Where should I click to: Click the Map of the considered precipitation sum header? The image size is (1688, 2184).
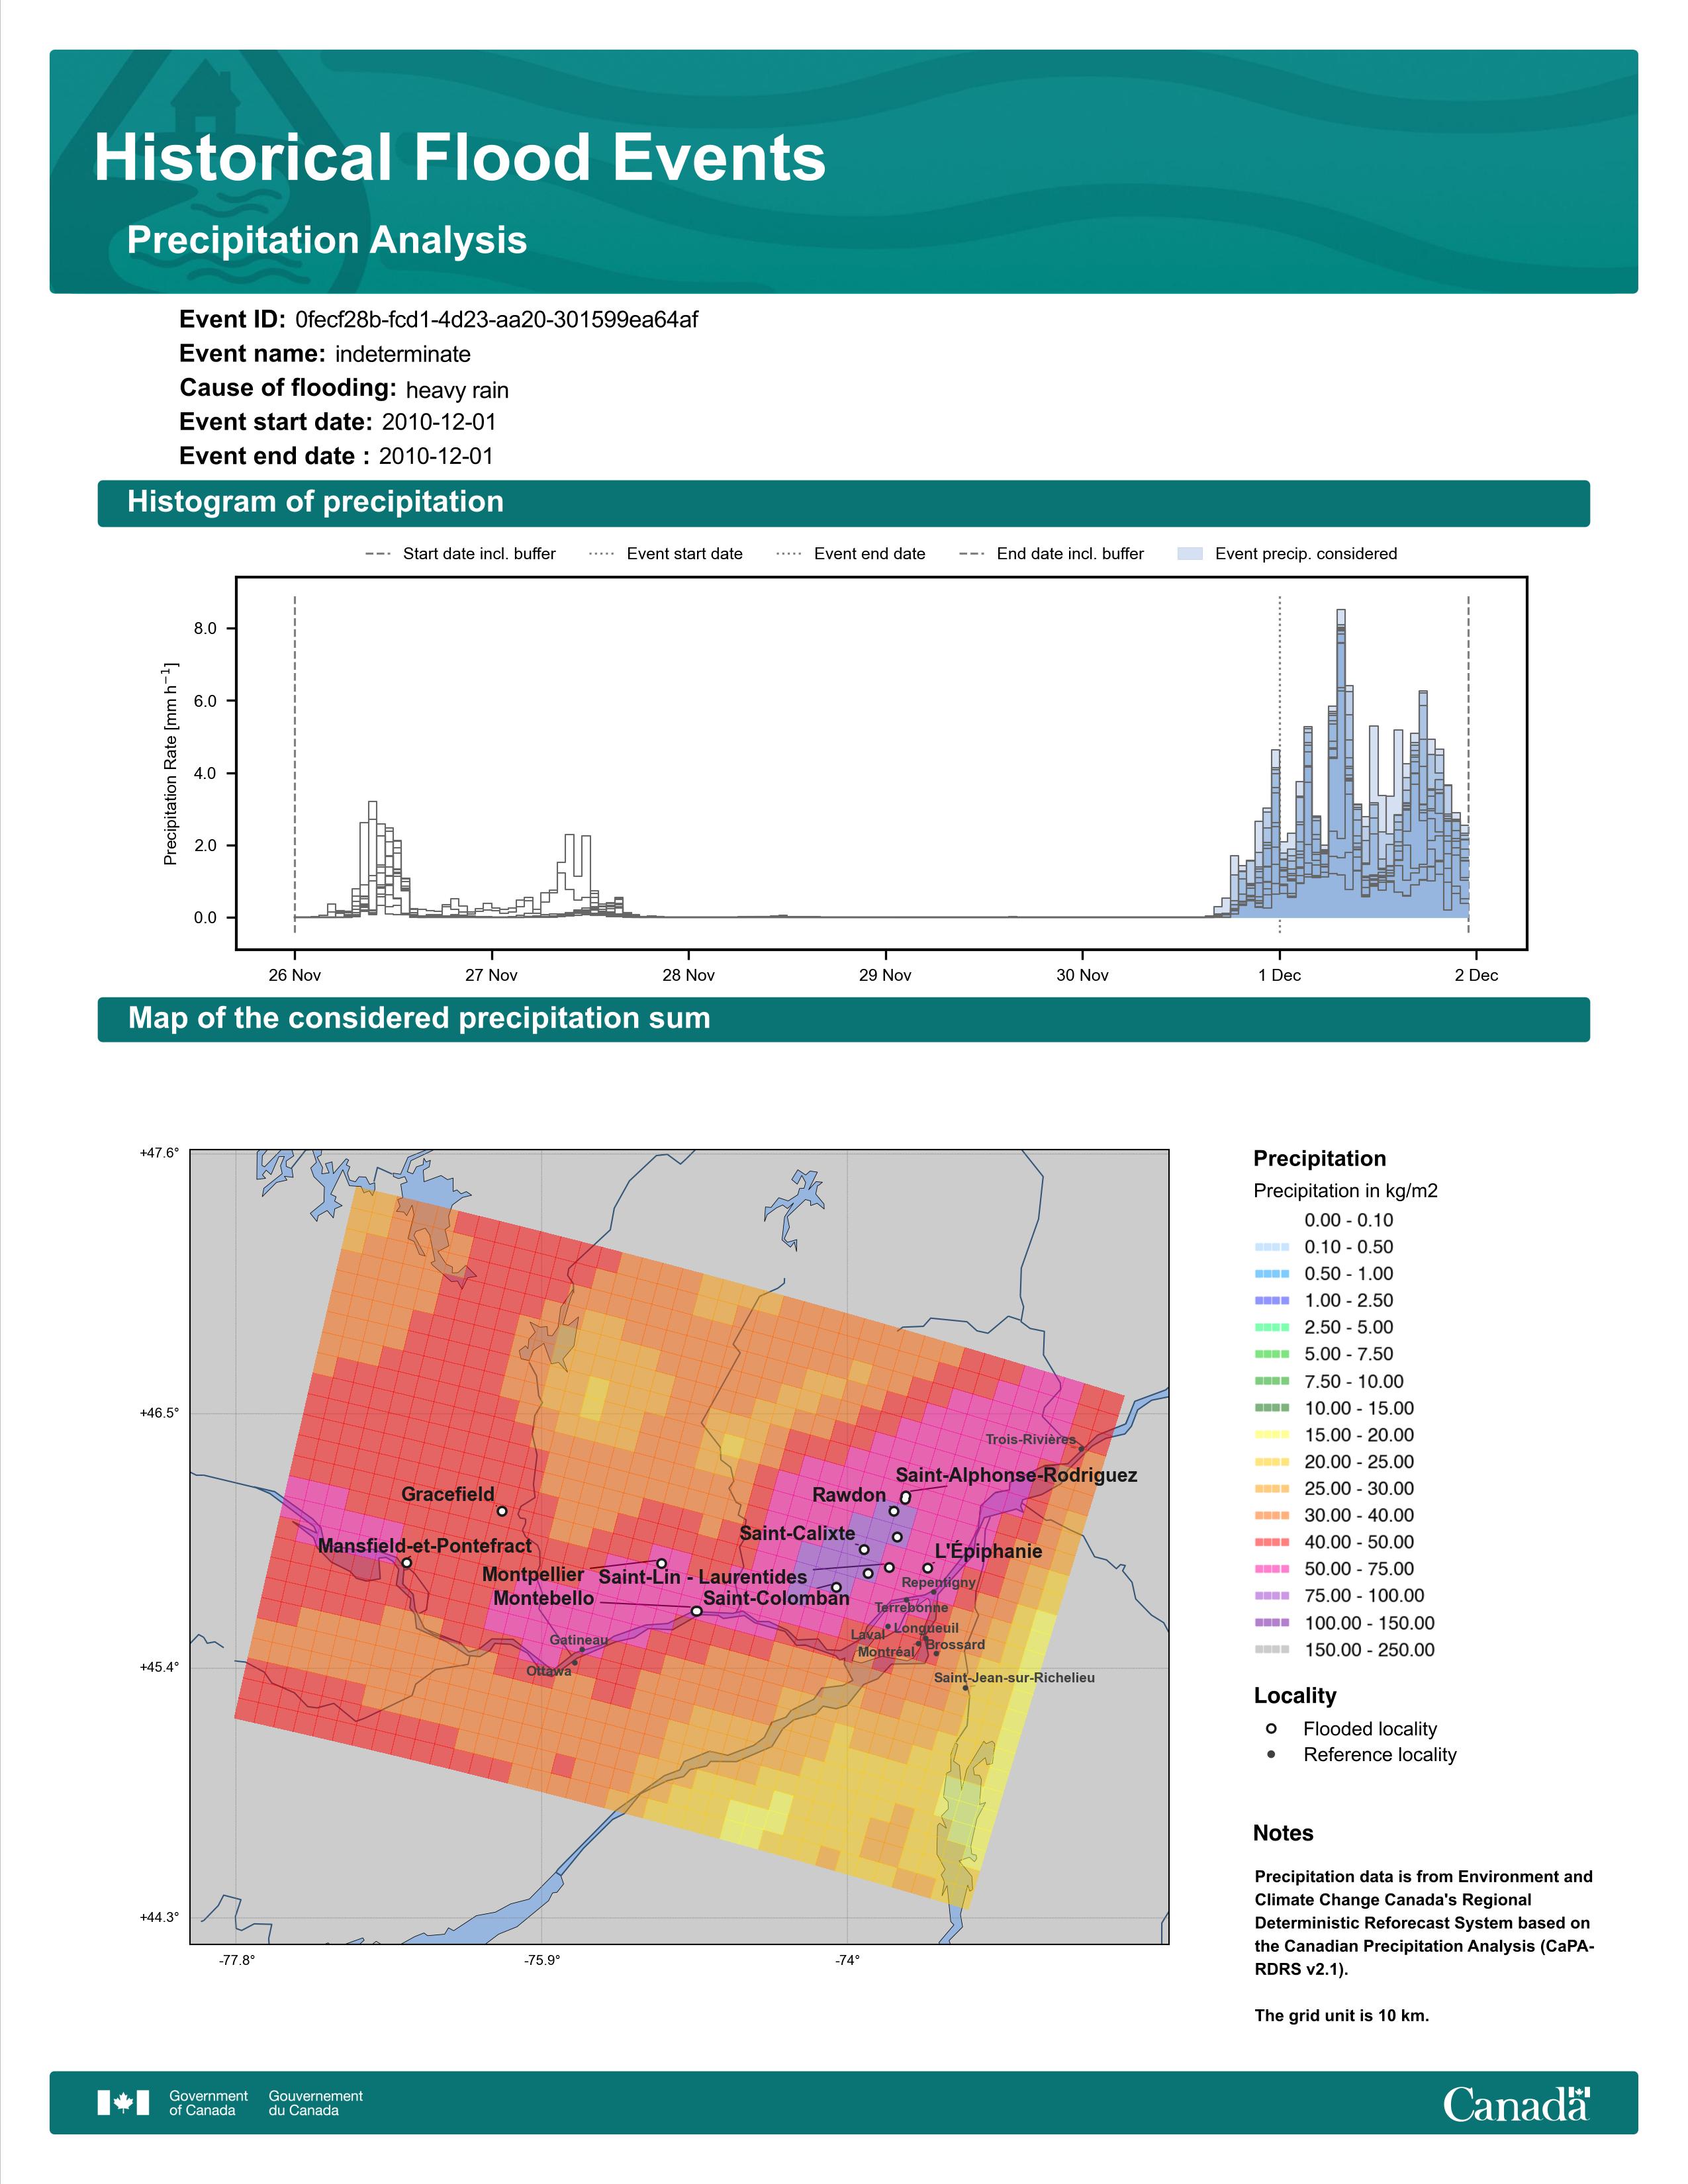(x=843, y=1019)
